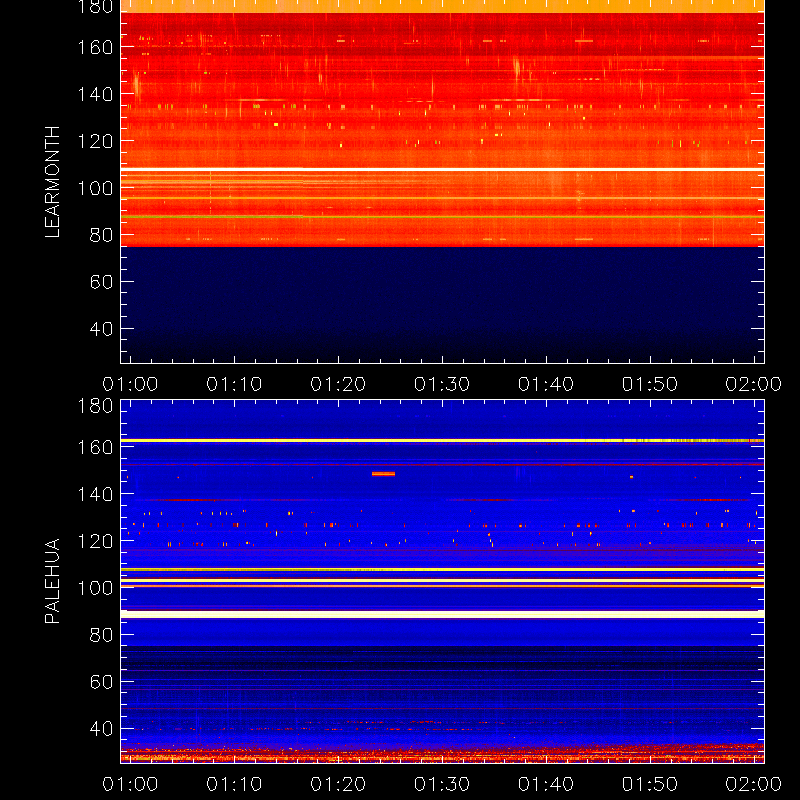Click the 01:50 time label below the Palehua plot
Screen dimensions: 800x800
(x=650, y=784)
